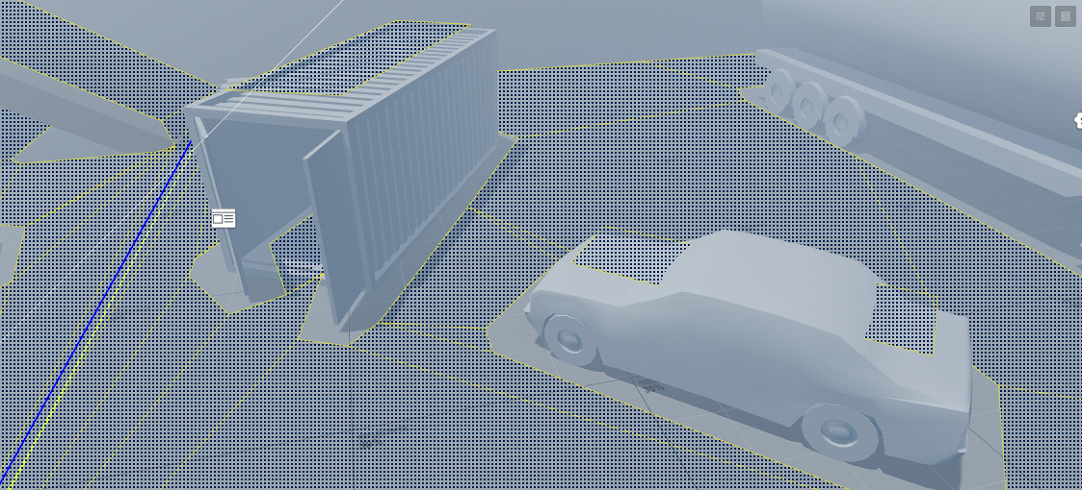1082x490 pixels.
Task: Click the grid layout view icon
Action: tap(1066, 16)
